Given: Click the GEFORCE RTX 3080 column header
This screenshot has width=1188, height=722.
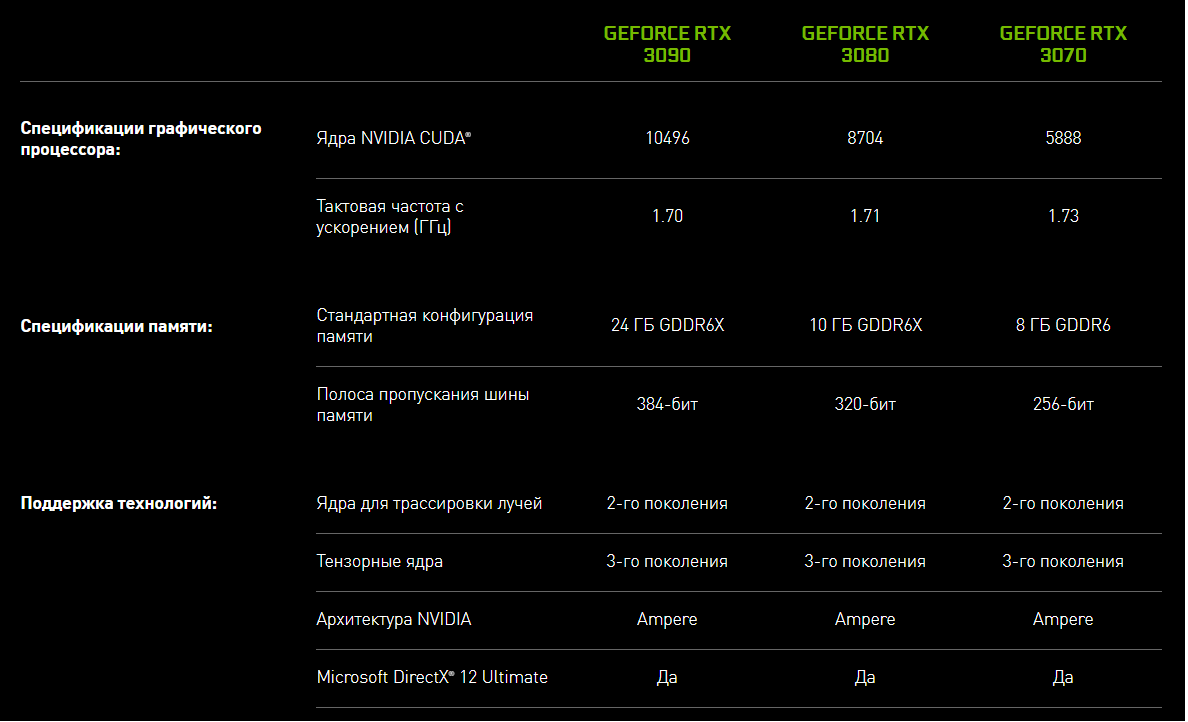Looking at the screenshot, I should (864, 44).
